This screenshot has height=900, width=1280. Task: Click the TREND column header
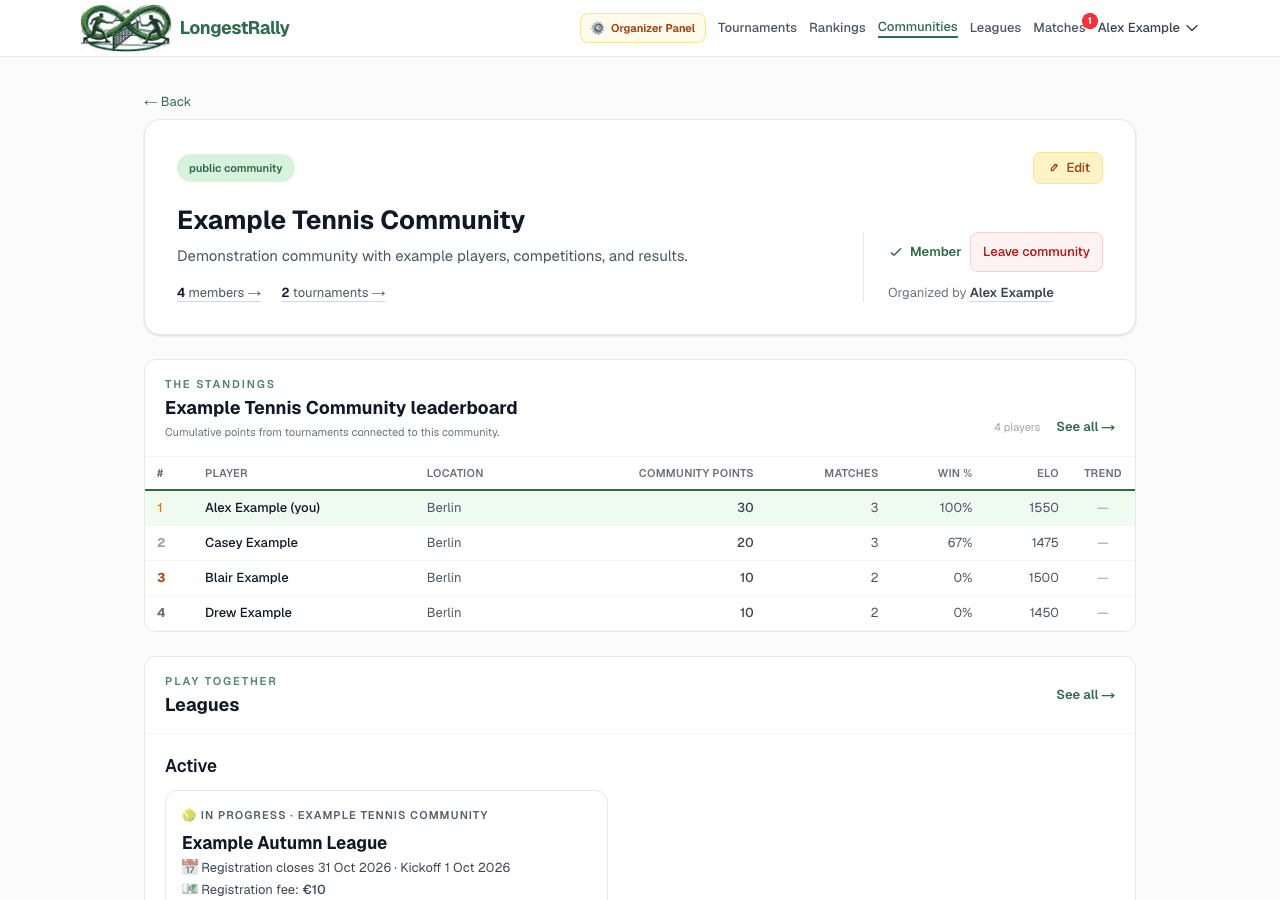1103,474
